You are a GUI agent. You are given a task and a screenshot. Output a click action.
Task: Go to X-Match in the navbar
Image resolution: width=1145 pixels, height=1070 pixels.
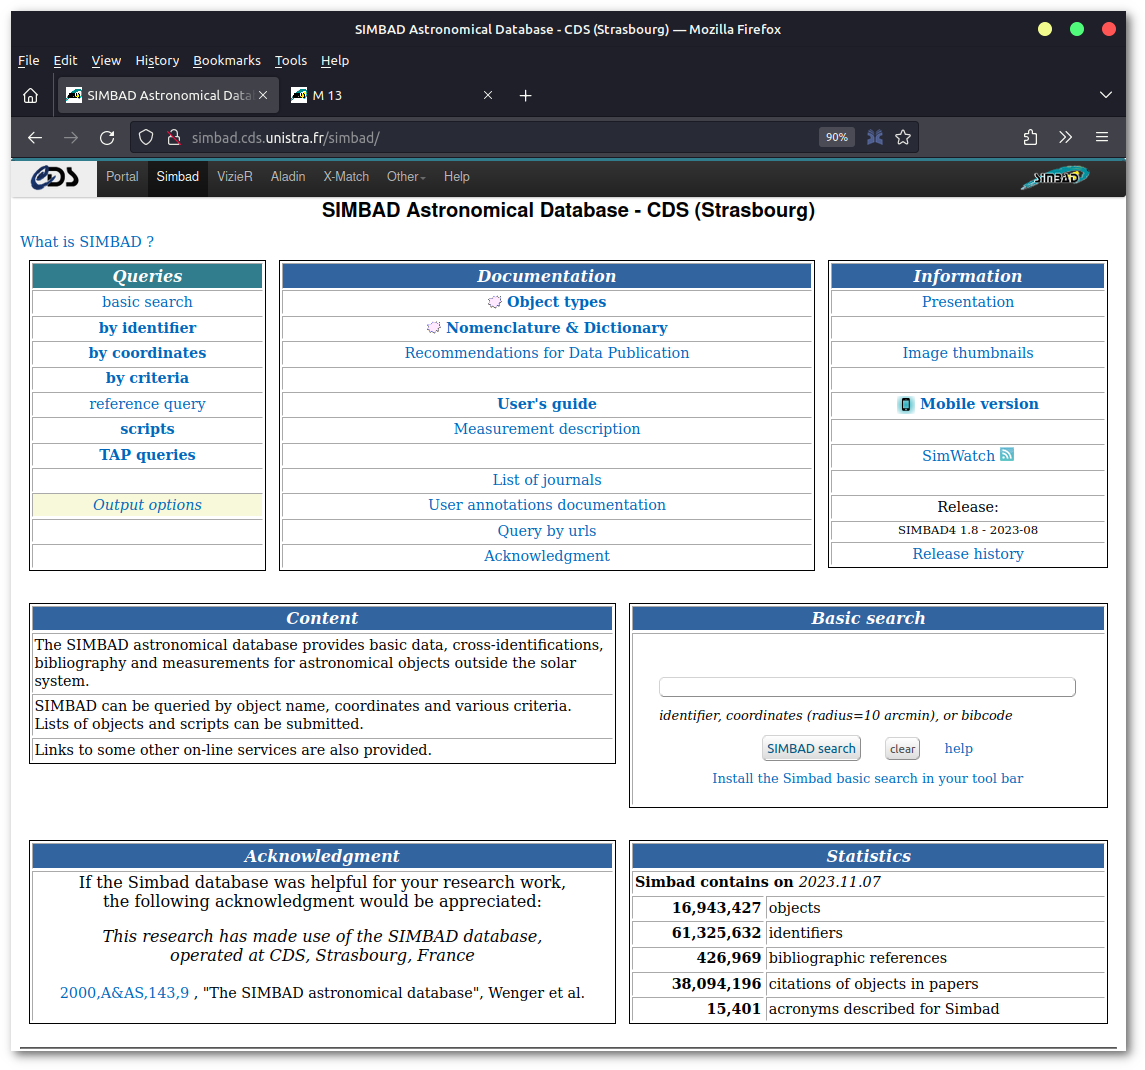coord(346,177)
